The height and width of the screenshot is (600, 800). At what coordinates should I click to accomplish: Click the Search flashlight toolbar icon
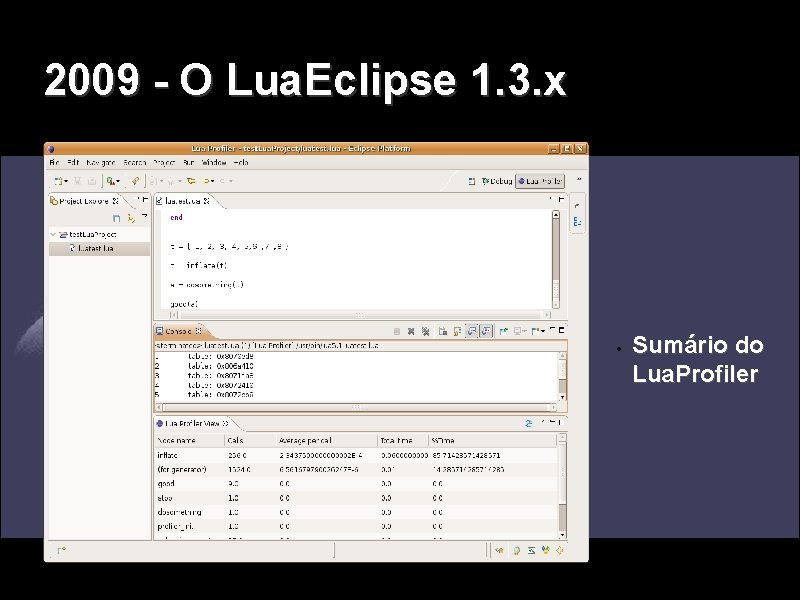(135, 181)
